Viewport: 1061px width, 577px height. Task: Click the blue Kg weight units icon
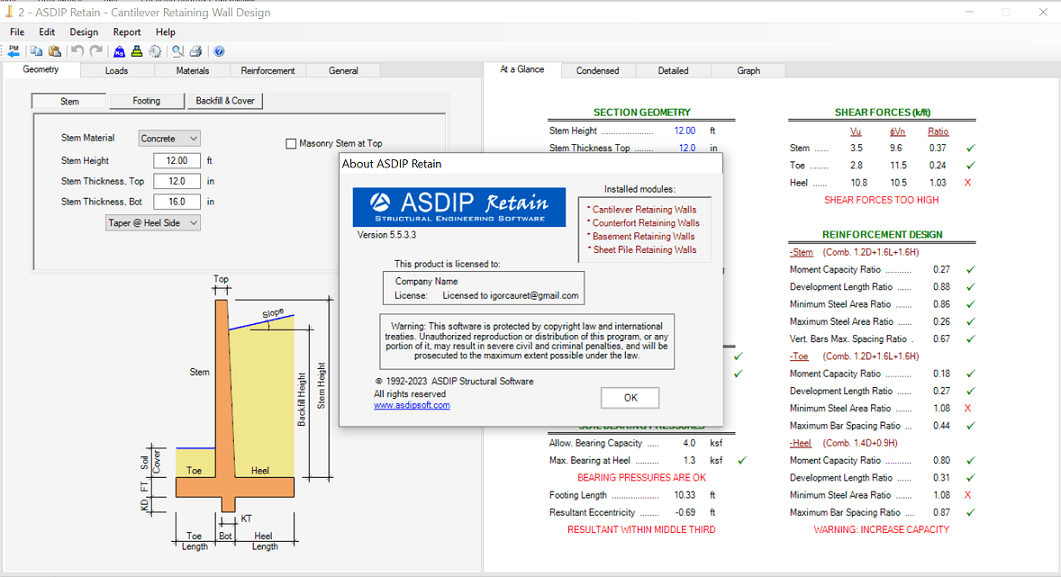119,51
